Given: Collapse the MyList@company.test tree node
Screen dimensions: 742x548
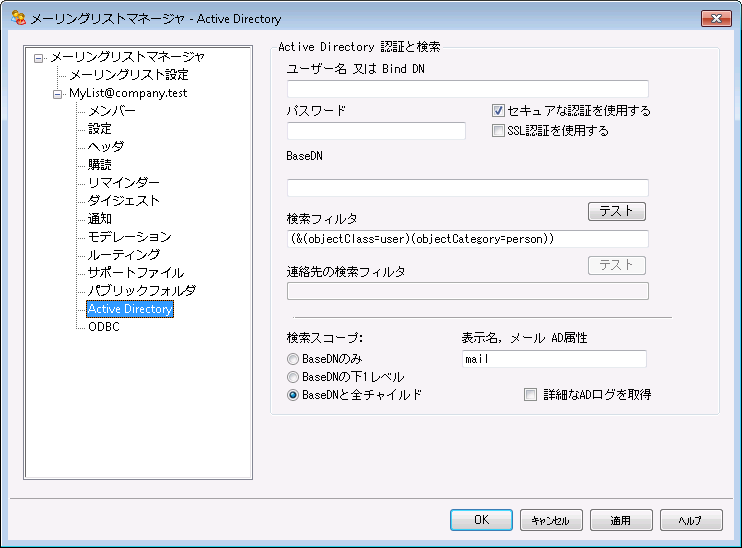Looking at the screenshot, I should pyautogui.click(x=58, y=95).
